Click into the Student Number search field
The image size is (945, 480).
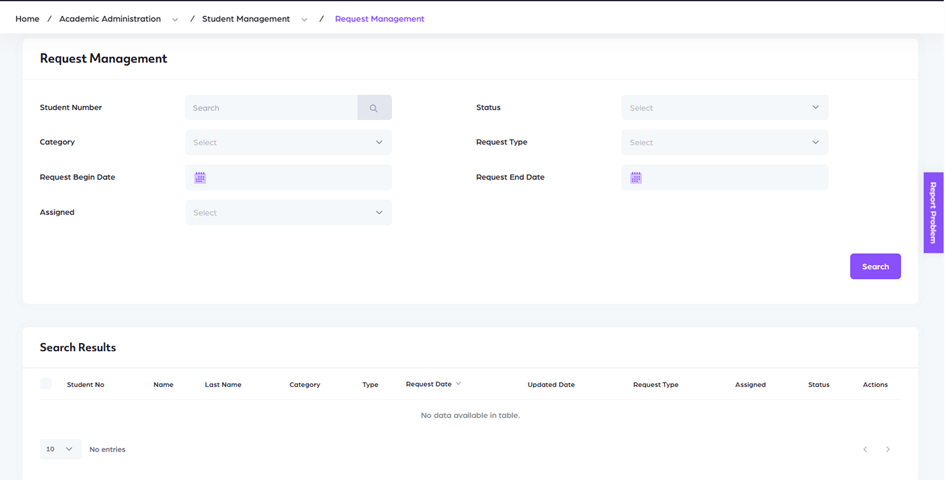(271, 108)
